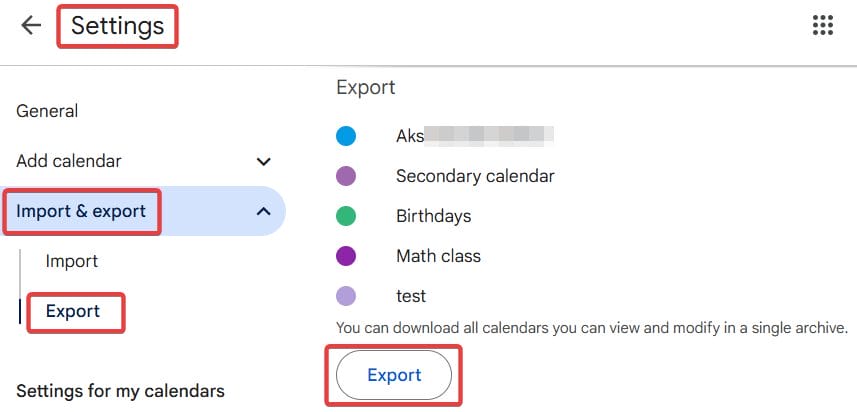Image resolution: width=857 pixels, height=412 pixels.
Task: Click the Math class purple dot
Action: pyautogui.click(x=346, y=256)
